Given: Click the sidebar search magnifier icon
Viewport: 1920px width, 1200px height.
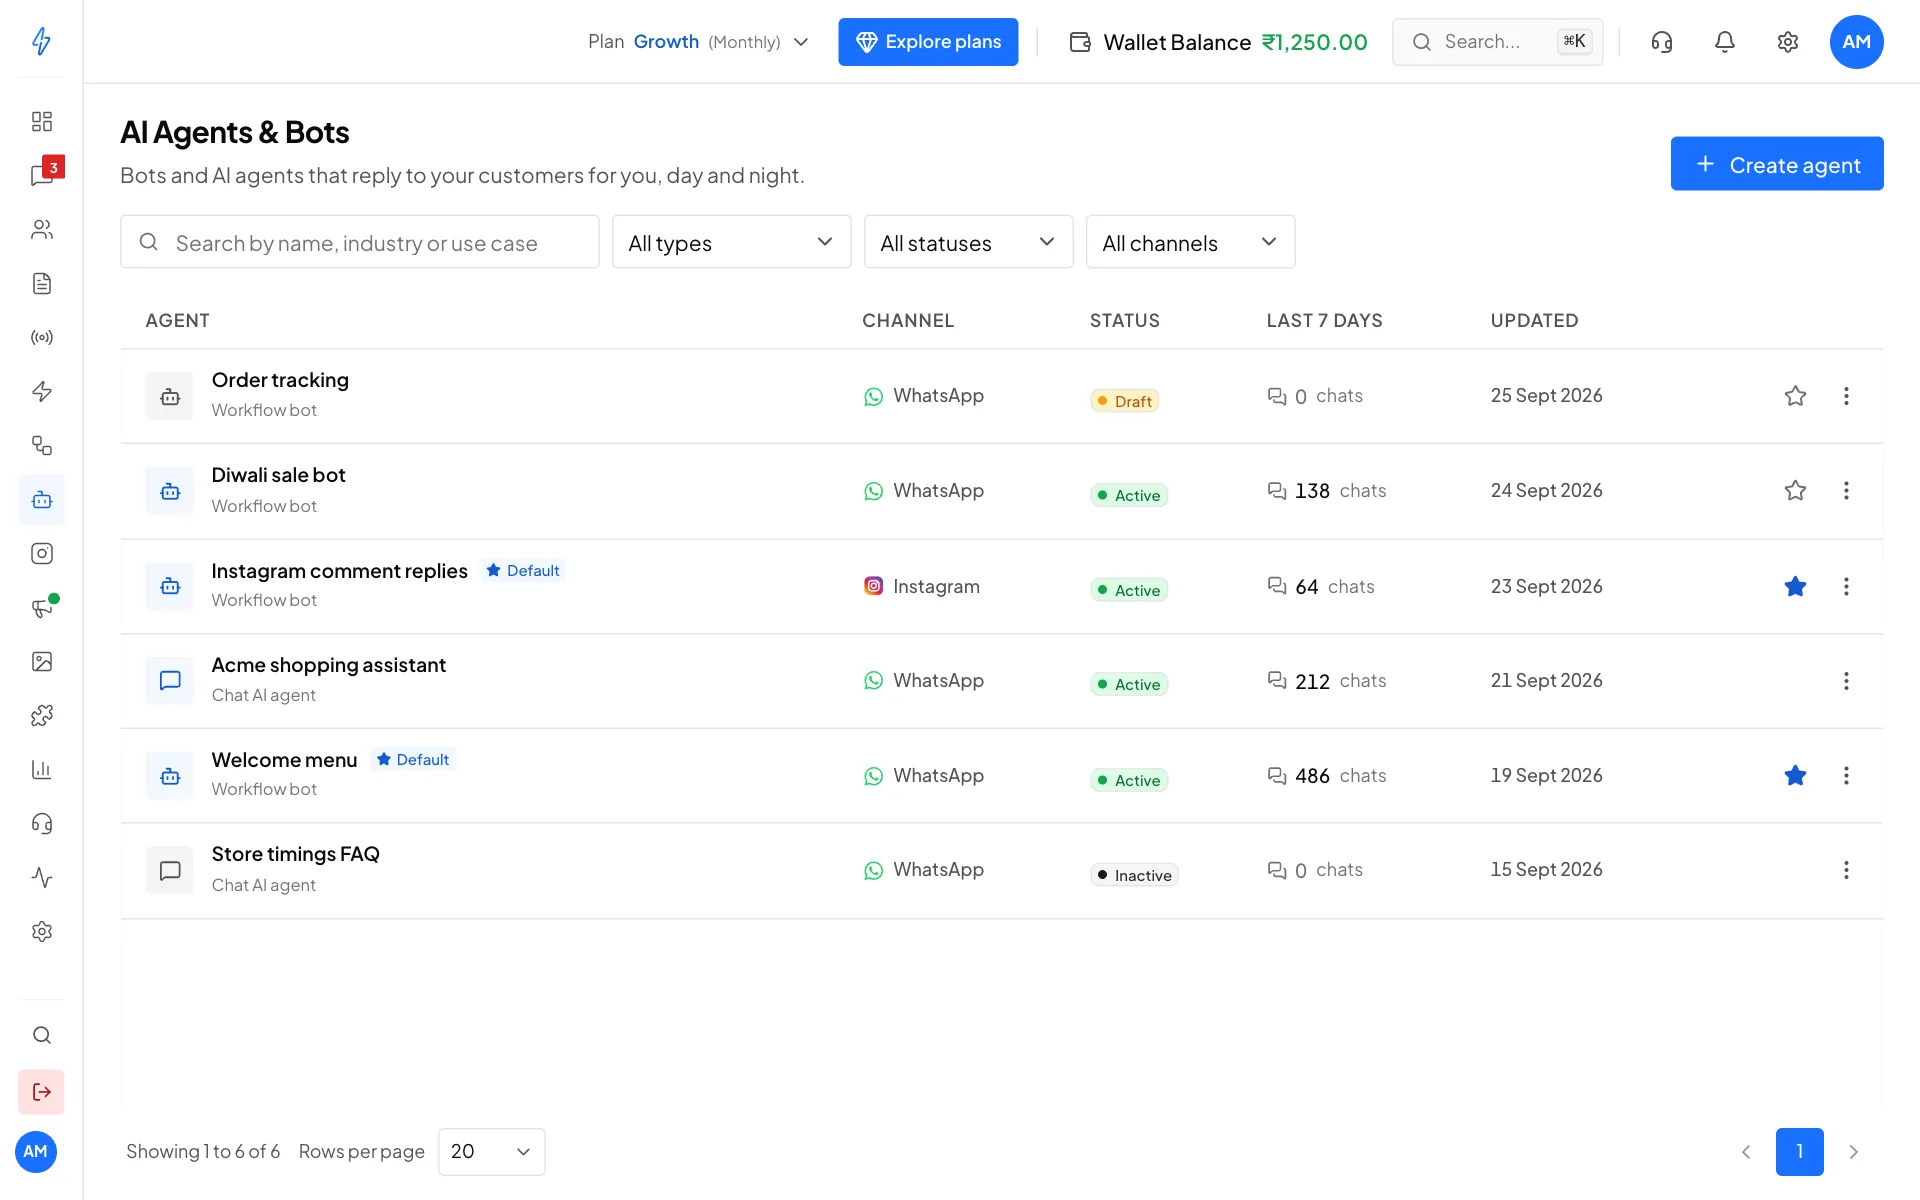Looking at the screenshot, I should (41, 1035).
